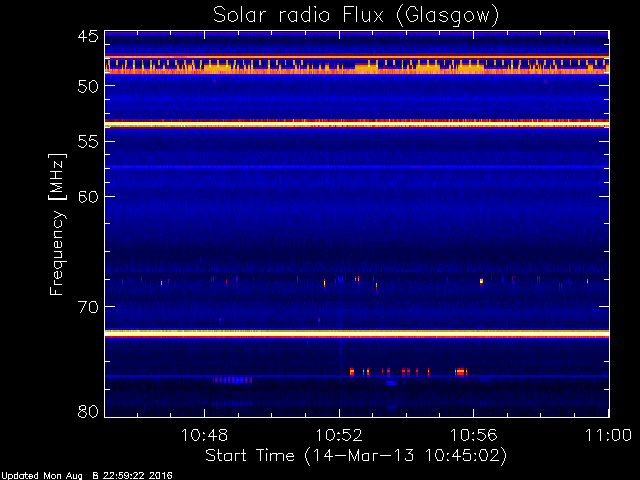Click the 60 frequency tick label
Screen dimensions: 640x480
88,197
